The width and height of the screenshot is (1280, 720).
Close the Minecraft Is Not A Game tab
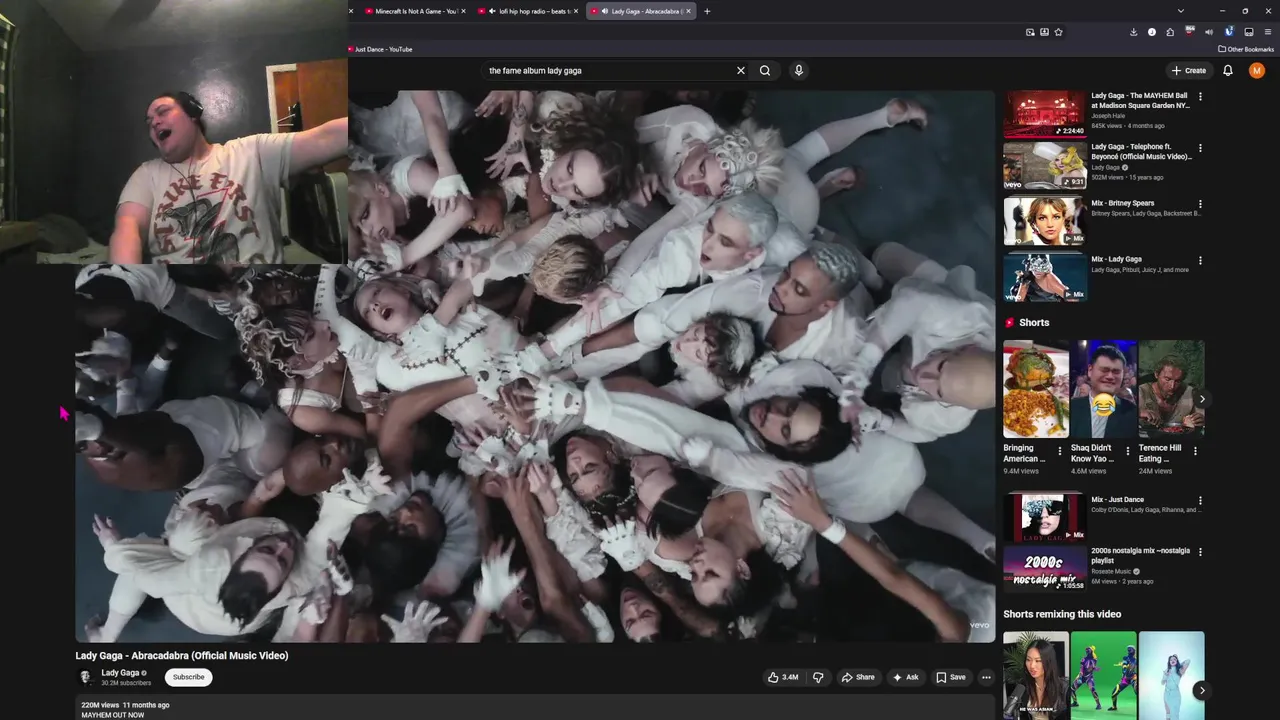pos(463,11)
